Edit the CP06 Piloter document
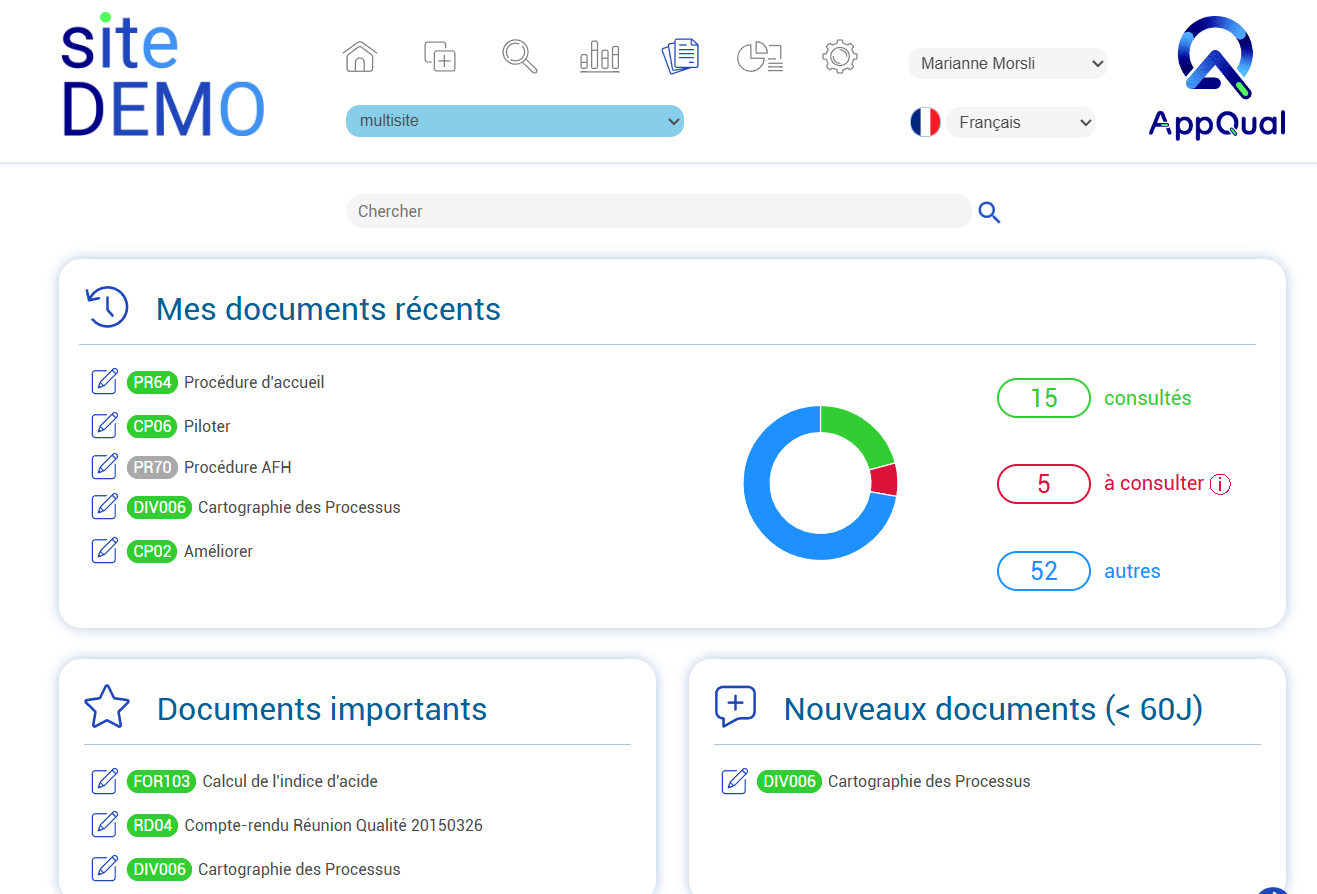The height and width of the screenshot is (894, 1317). click(x=105, y=426)
